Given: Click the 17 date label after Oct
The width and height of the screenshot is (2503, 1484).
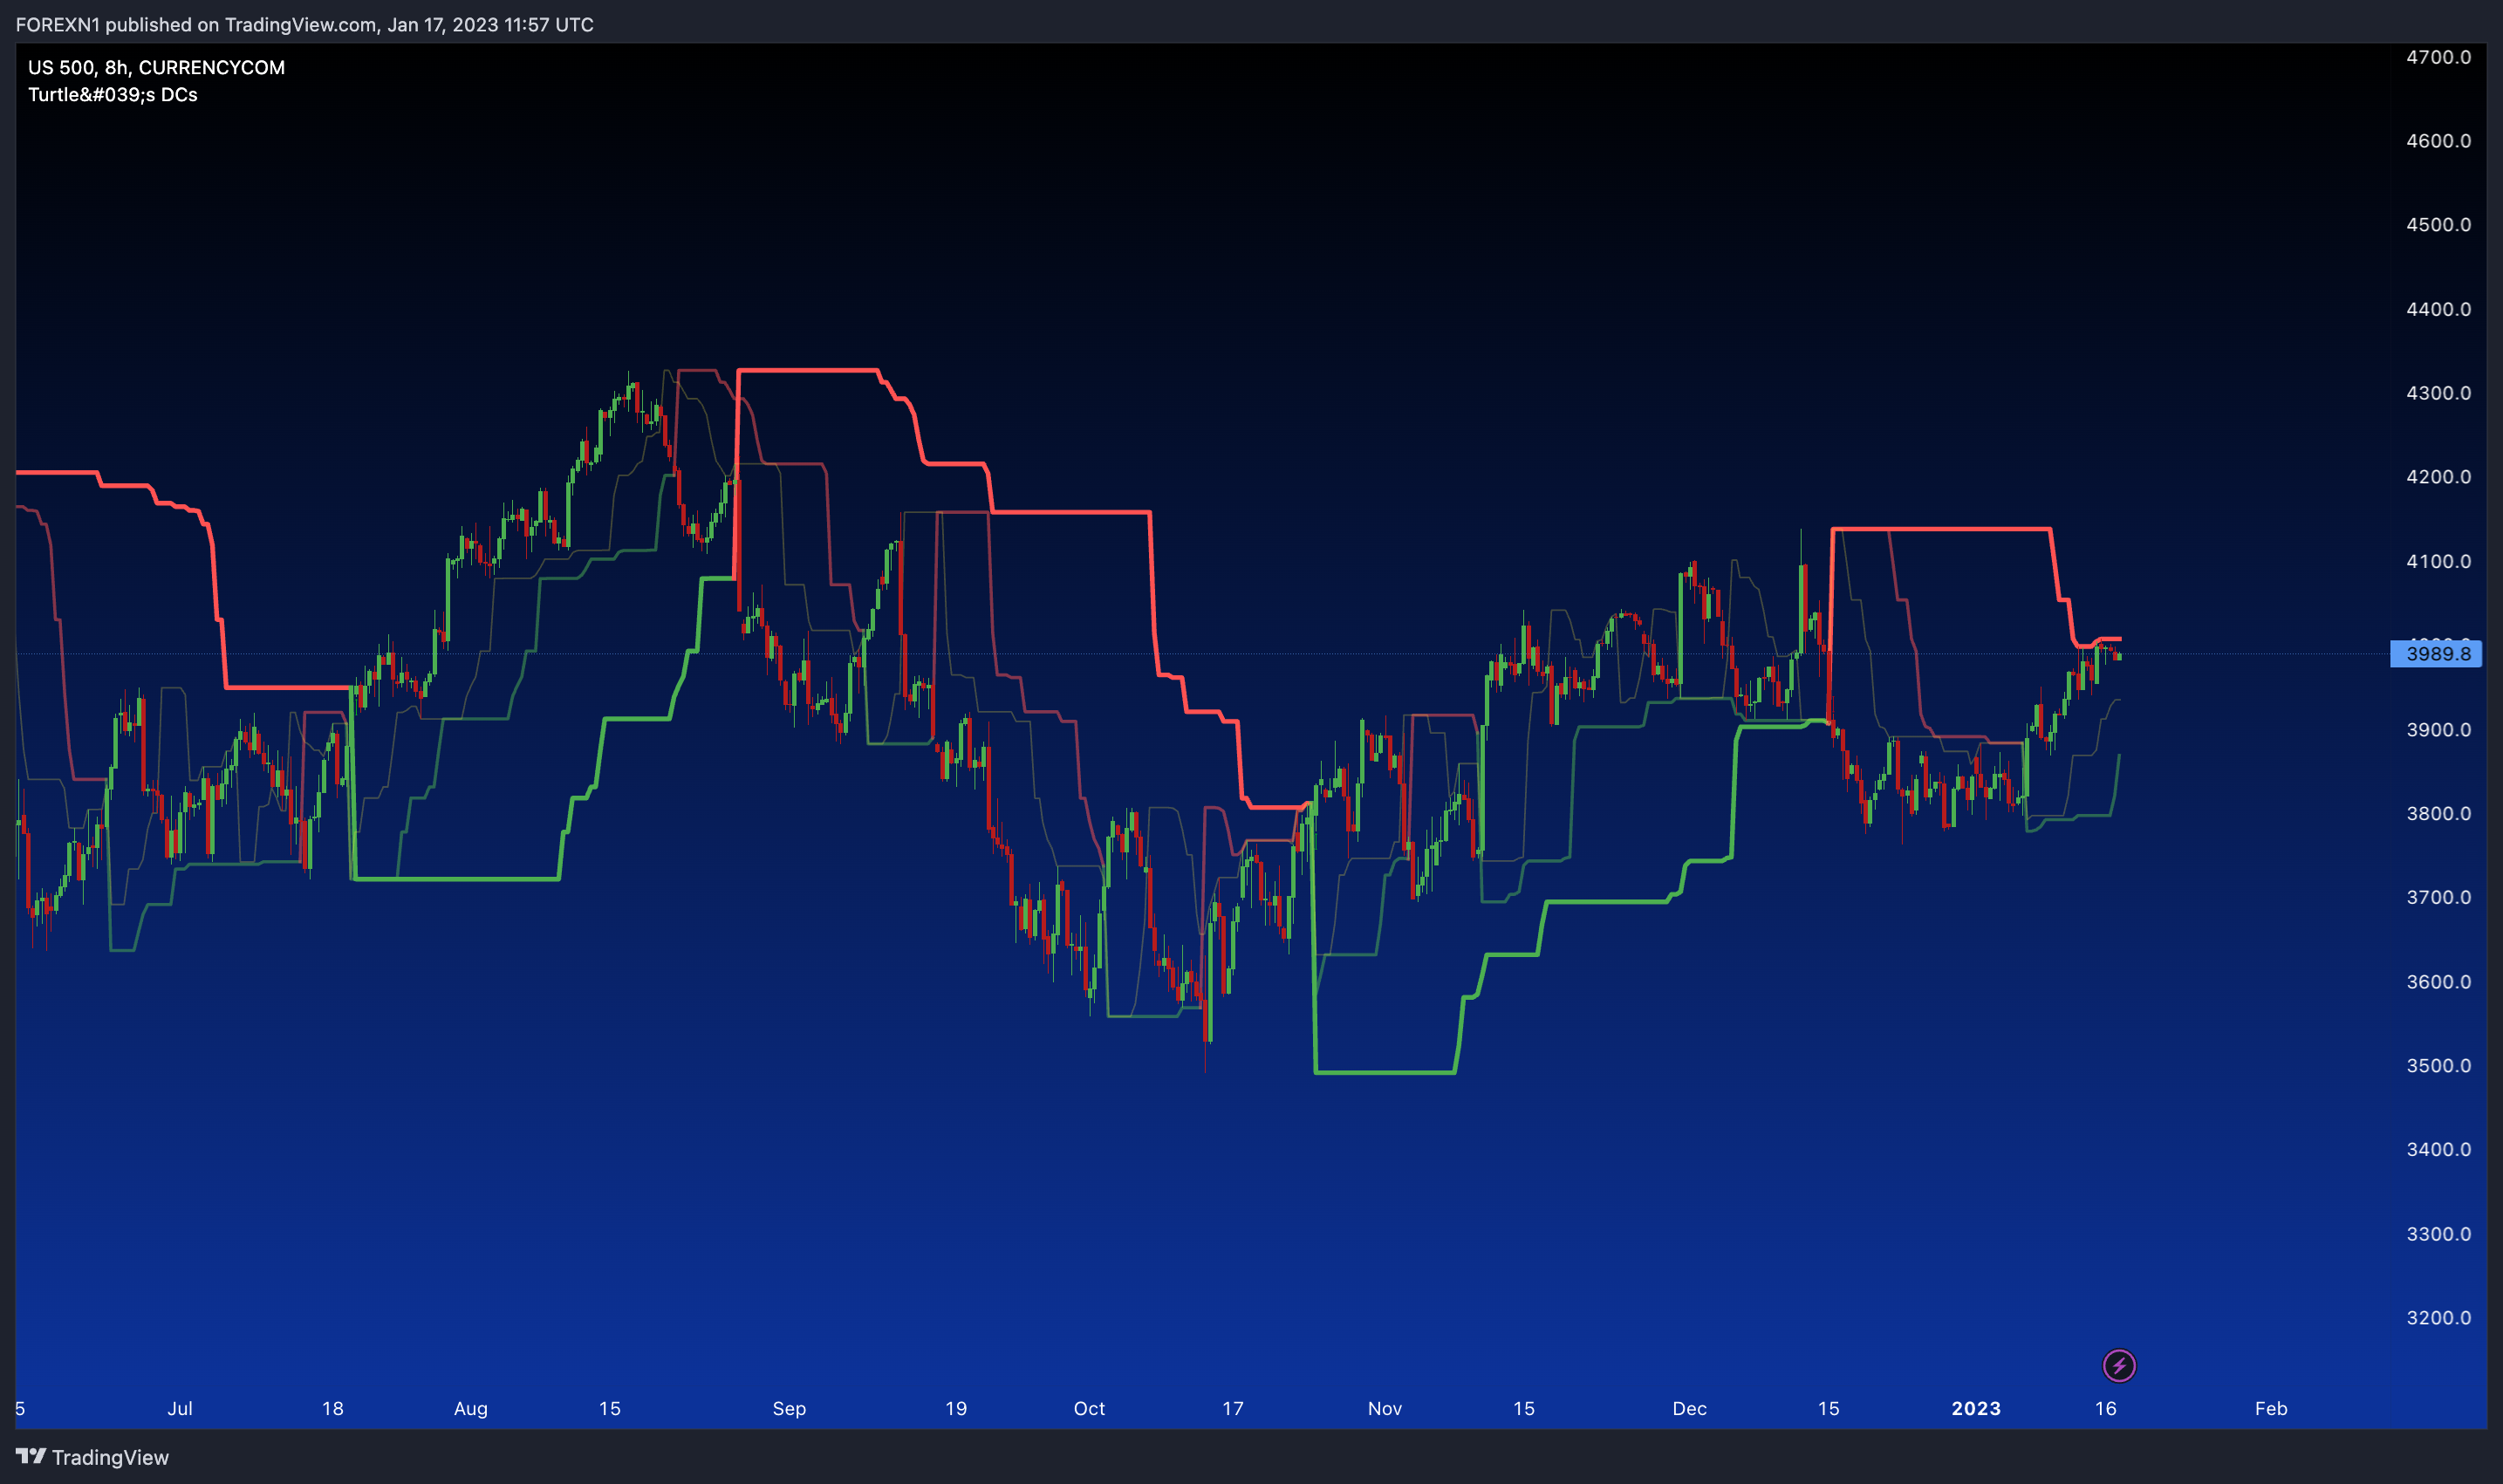Looking at the screenshot, I should coord(1233,1409).
